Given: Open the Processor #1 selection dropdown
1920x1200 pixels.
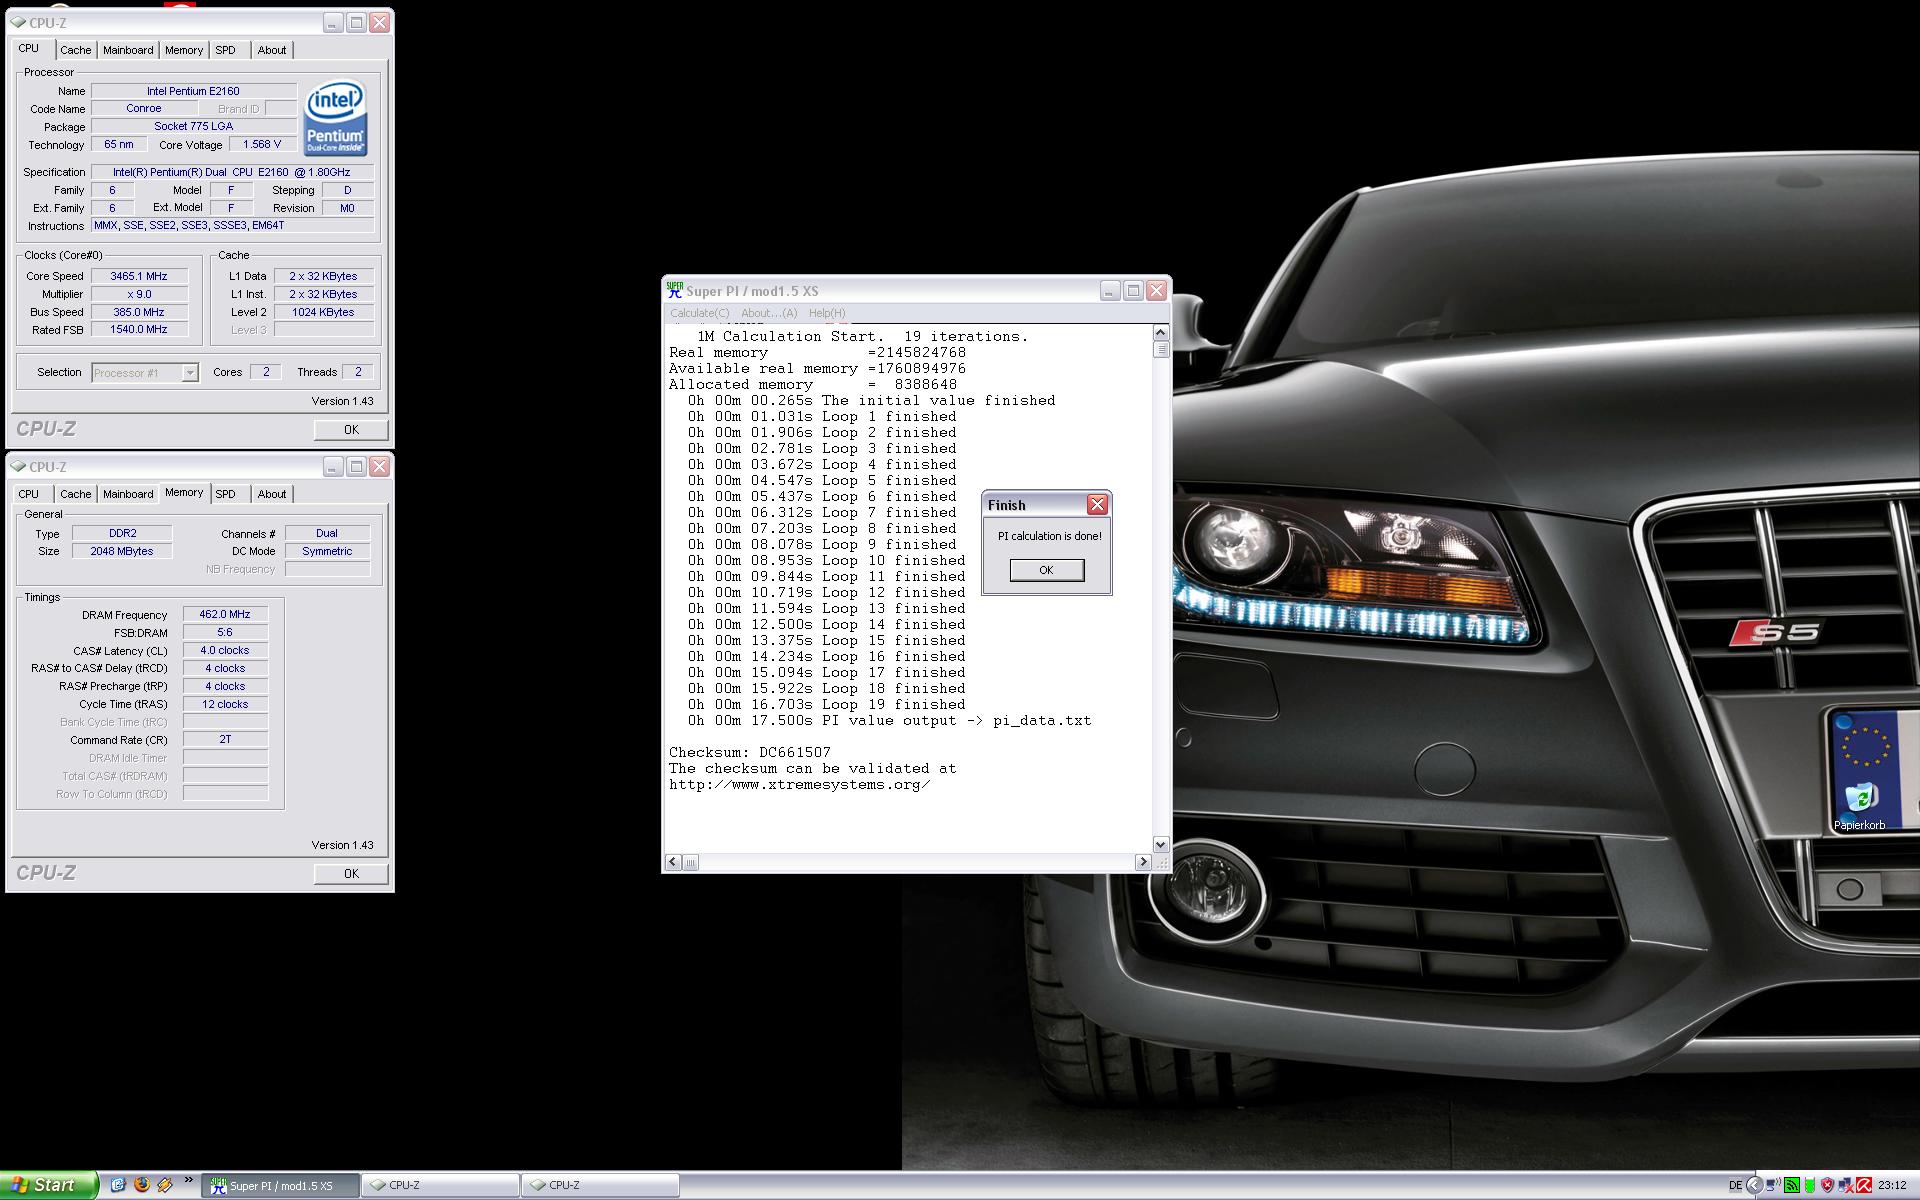Looking at the screenshot, I should click(190, 373).
